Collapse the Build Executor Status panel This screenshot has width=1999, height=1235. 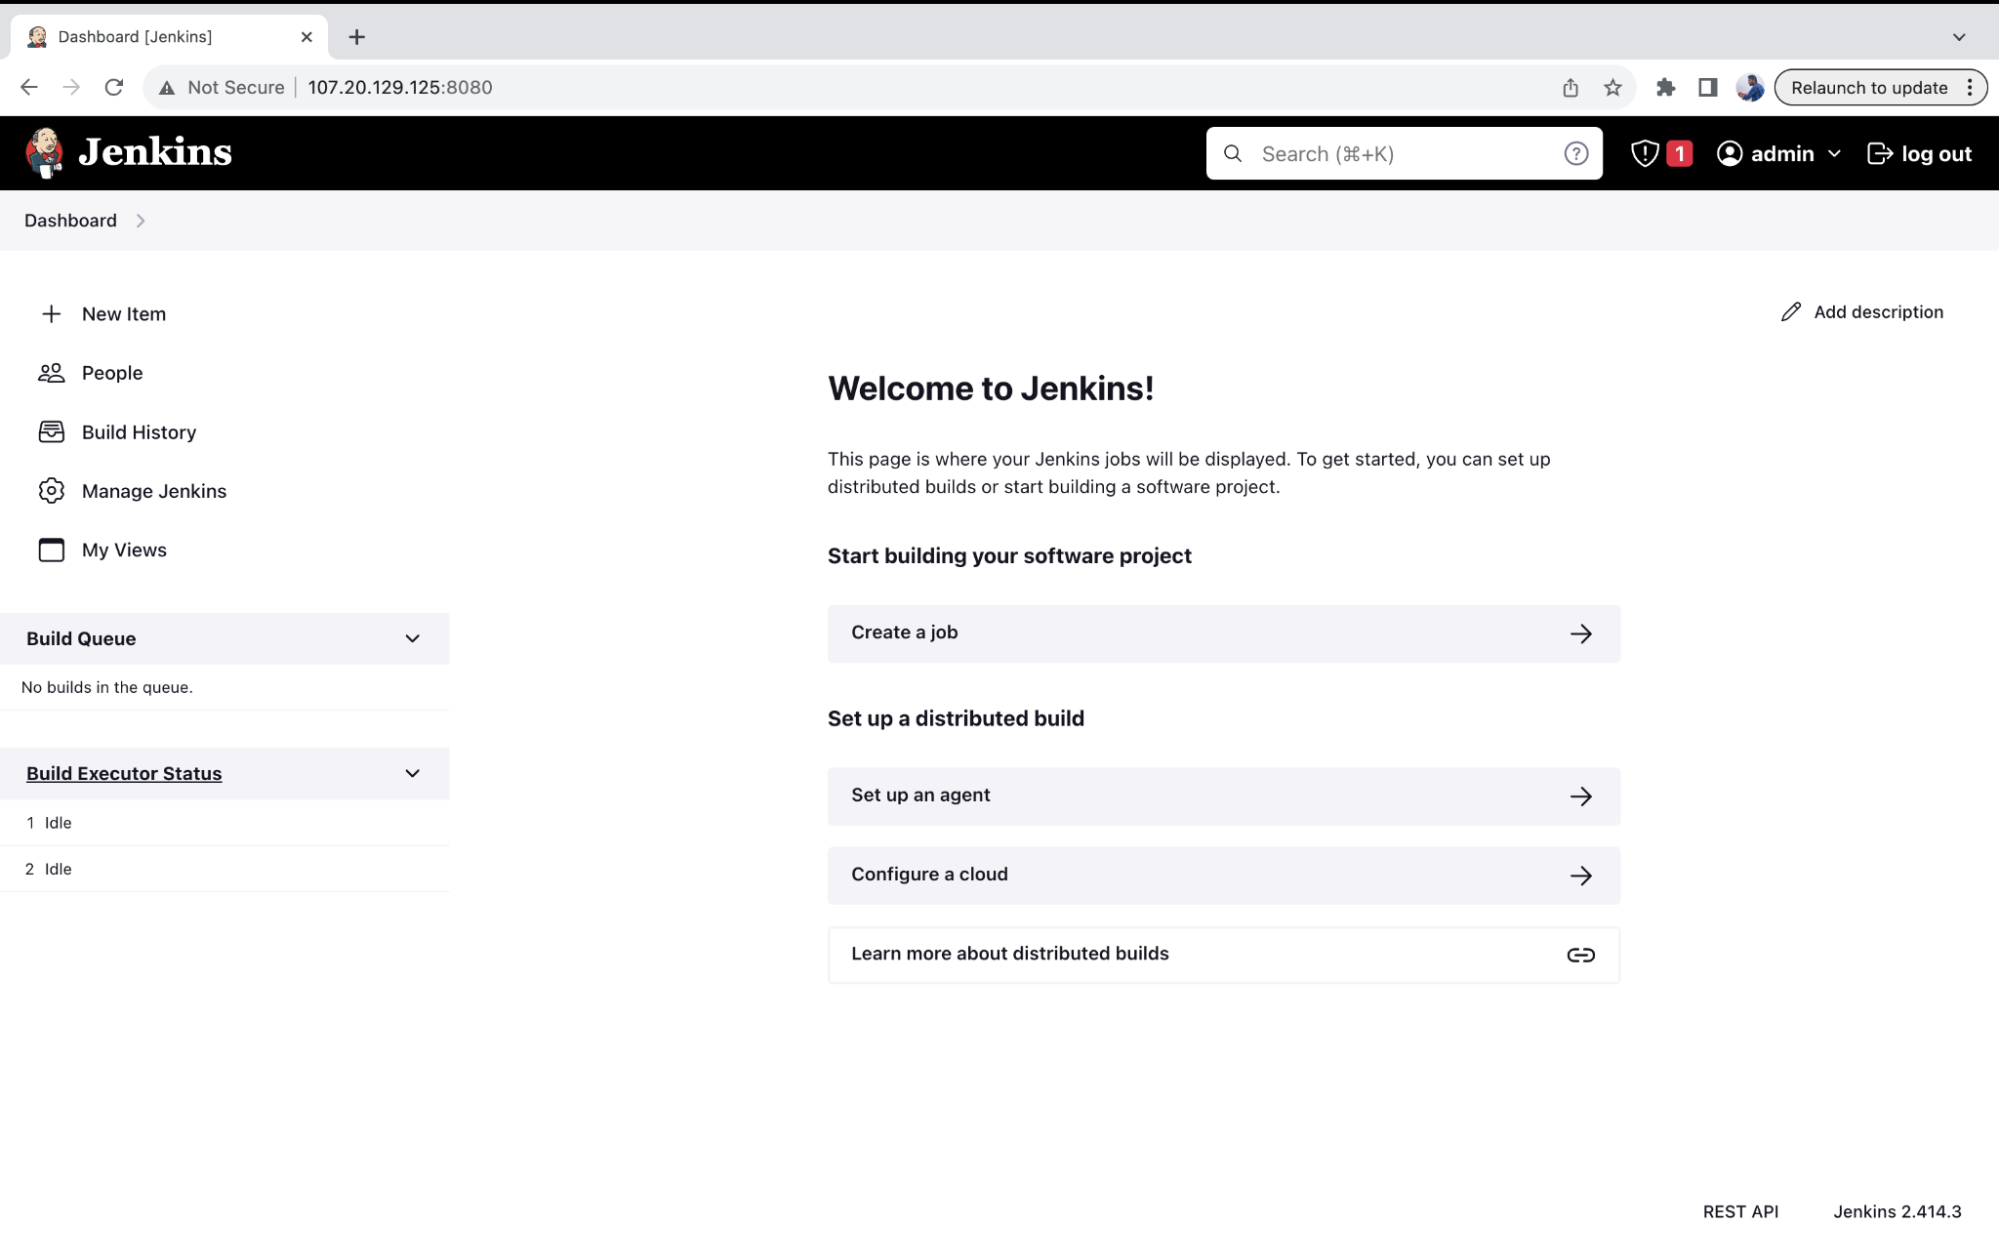411,773
